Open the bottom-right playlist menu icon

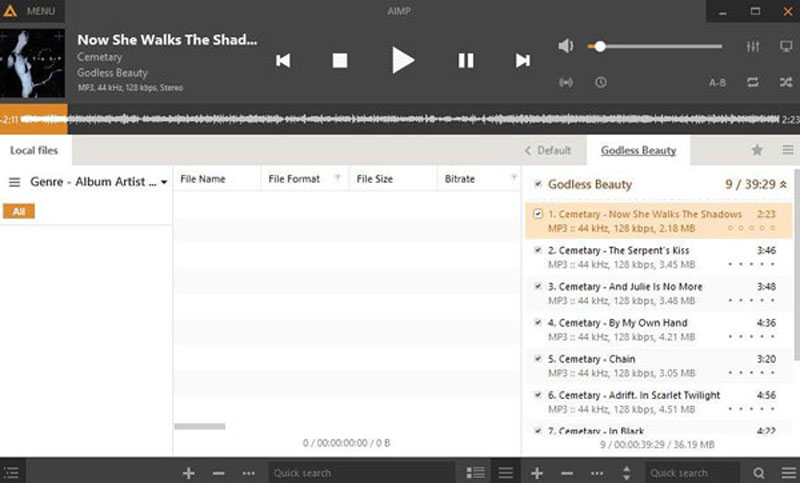[789, 473]
